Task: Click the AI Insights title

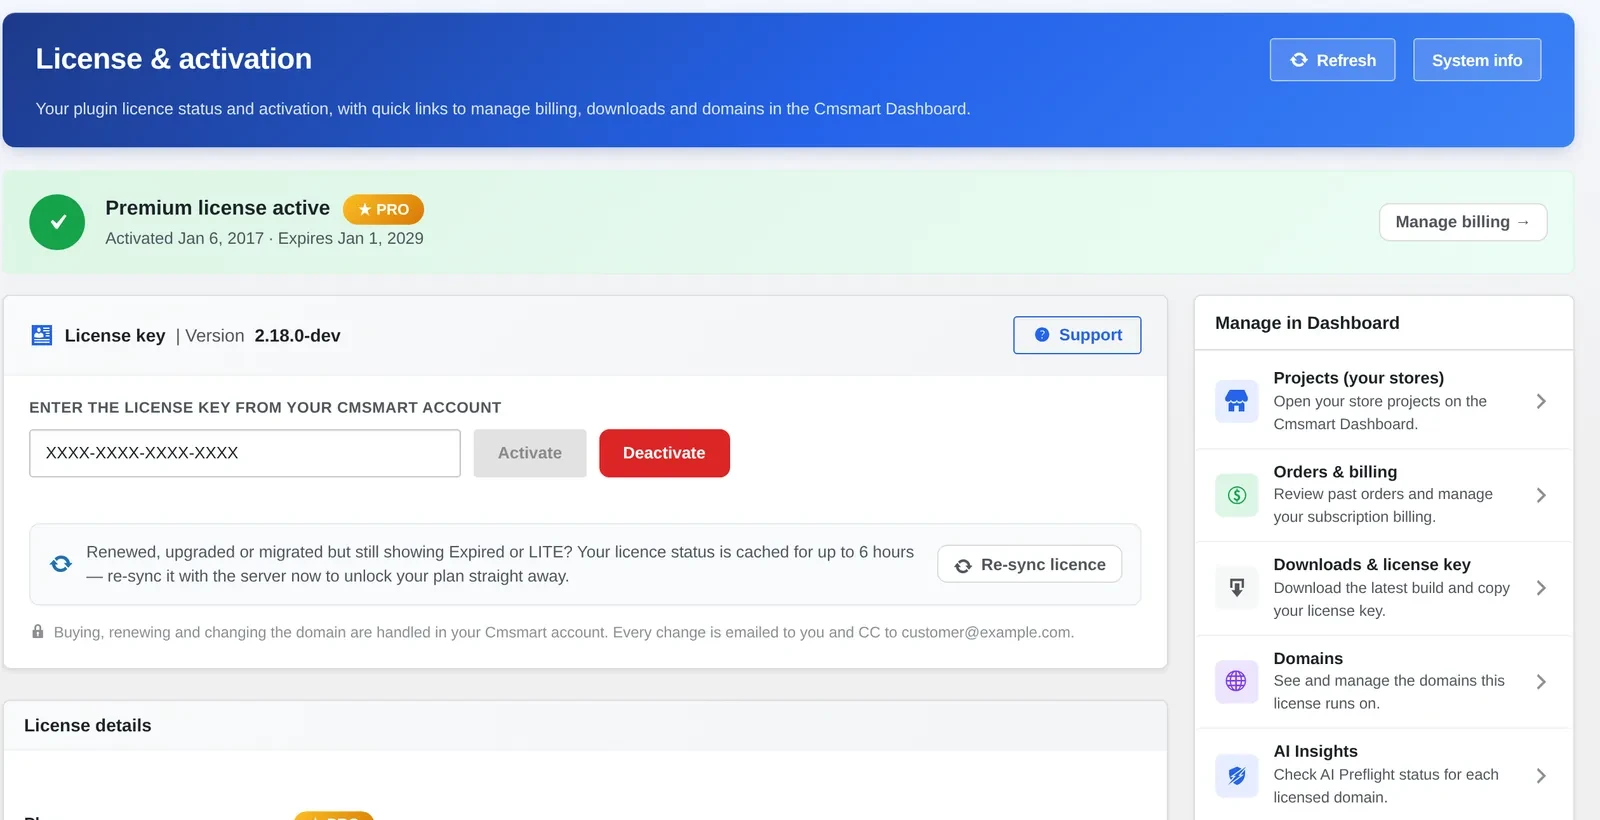Action: pyautogui.click(x=1315, y=752)
